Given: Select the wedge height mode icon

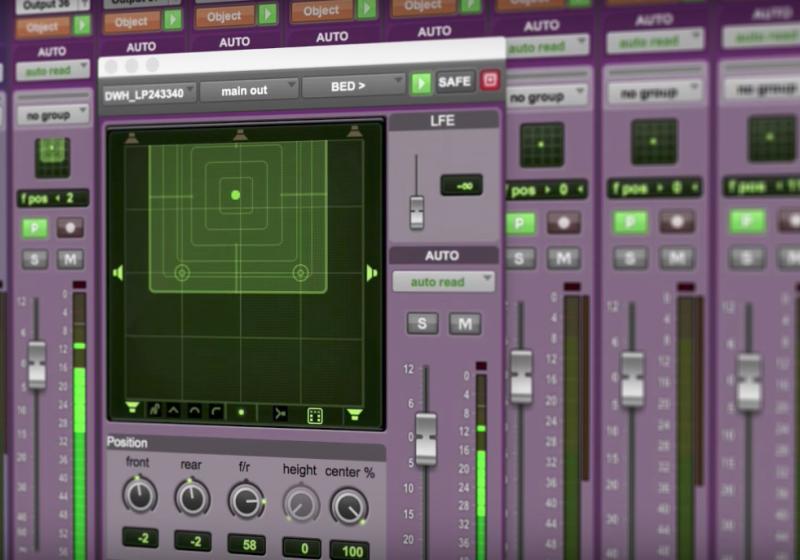Looking at the screenshot, I should (x=173, y=410).
